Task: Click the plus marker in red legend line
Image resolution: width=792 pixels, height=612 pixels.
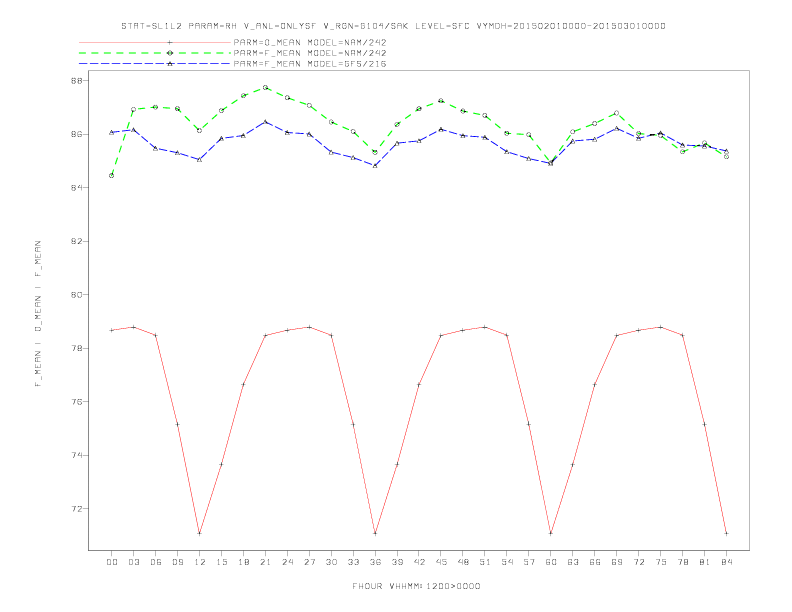Action: pos(170,42)
